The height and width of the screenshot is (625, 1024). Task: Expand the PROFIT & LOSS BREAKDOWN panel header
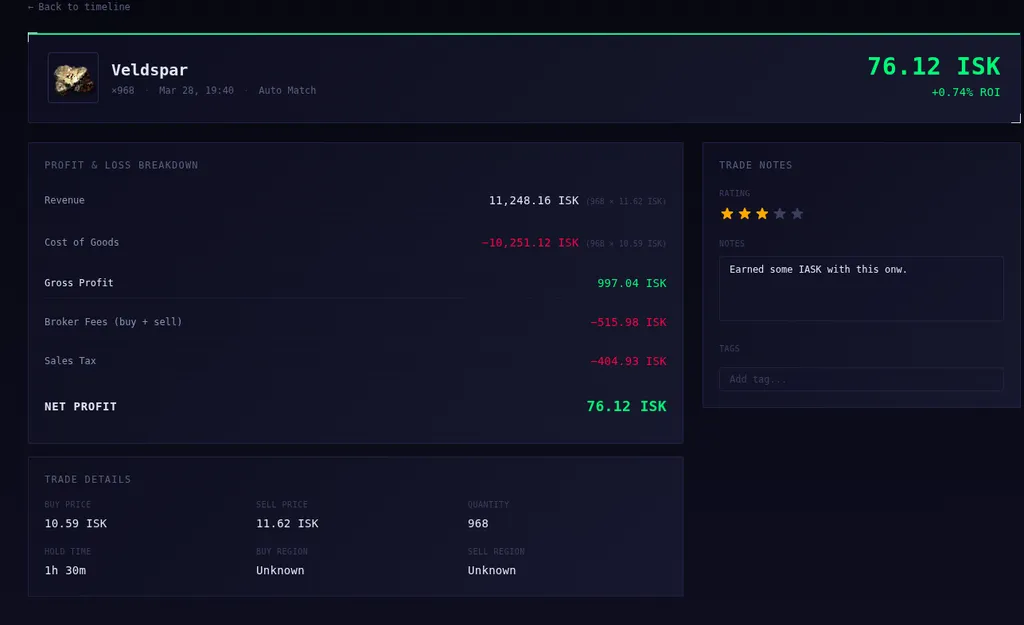pos(121,165)
